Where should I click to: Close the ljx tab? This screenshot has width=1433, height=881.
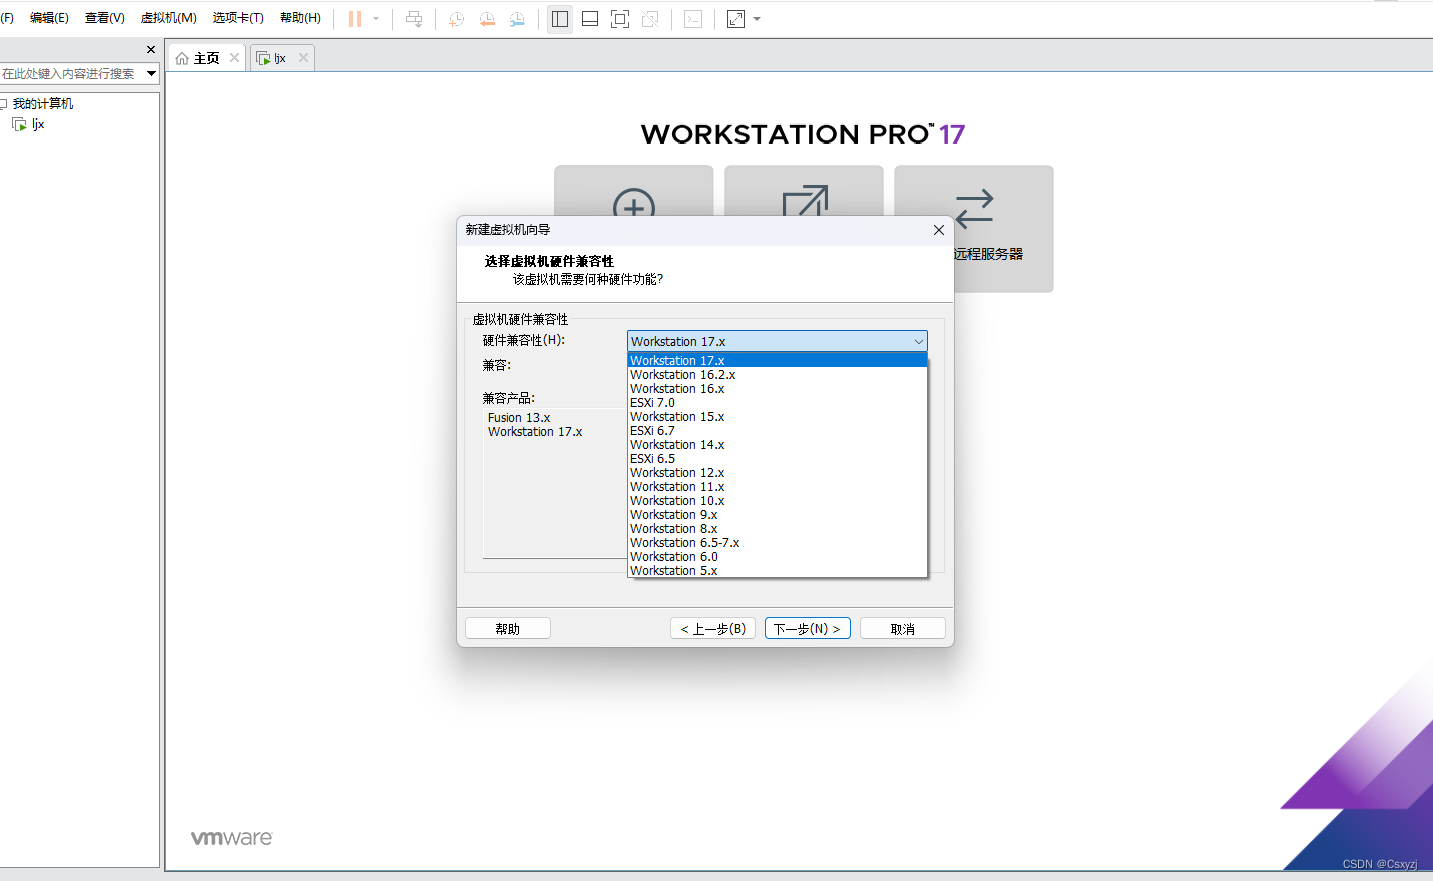click(303, 58)
